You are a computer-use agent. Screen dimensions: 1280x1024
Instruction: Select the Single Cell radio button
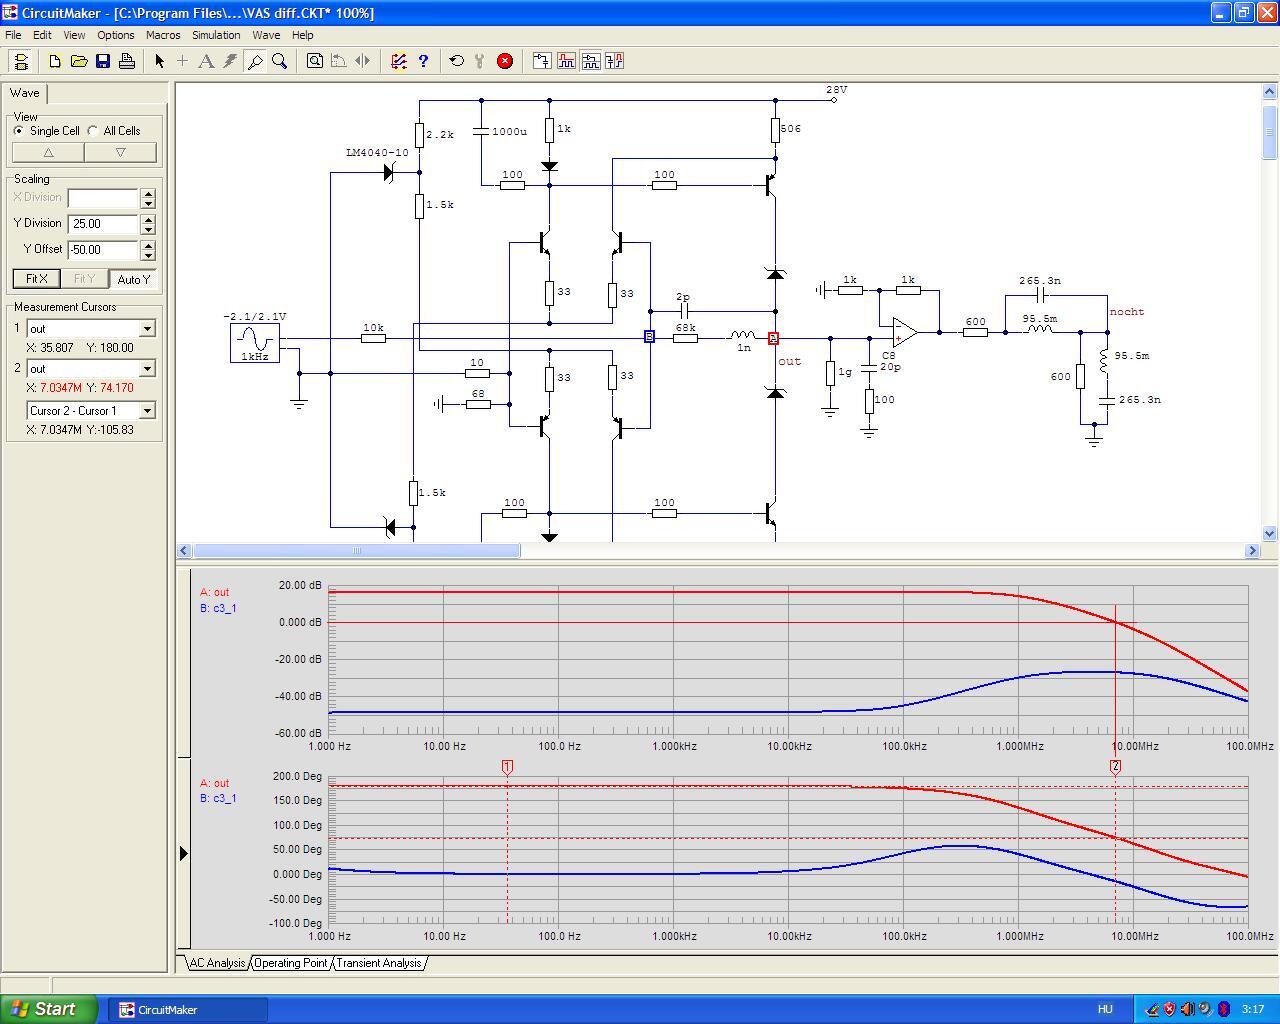pyautogui.click(x=19, y=131)
